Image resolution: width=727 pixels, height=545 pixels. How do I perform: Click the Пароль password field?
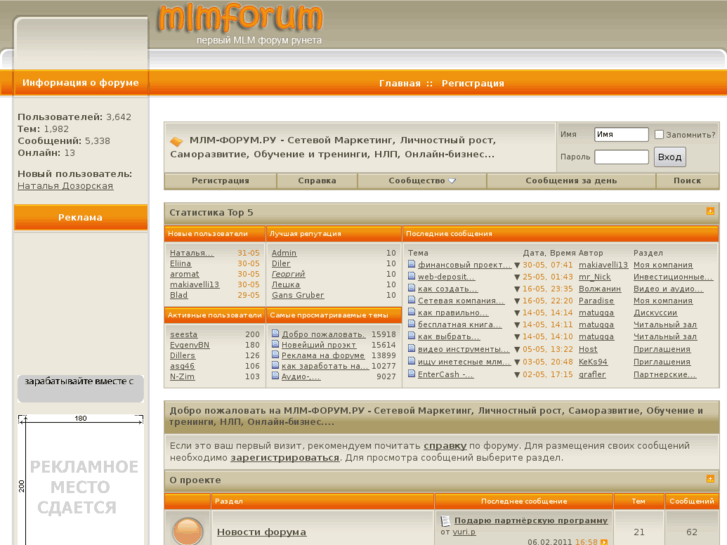621,157
